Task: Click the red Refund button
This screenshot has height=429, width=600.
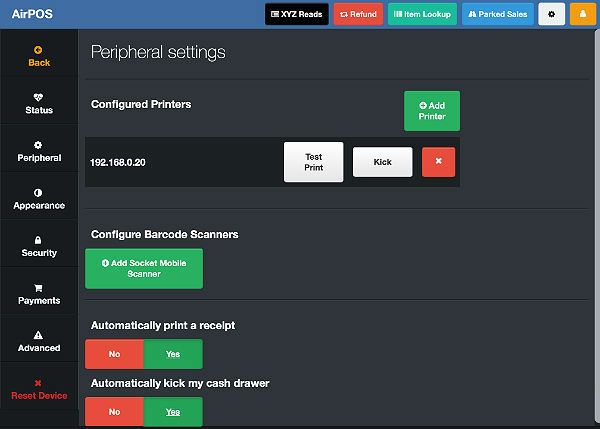Action: point(358,14)
